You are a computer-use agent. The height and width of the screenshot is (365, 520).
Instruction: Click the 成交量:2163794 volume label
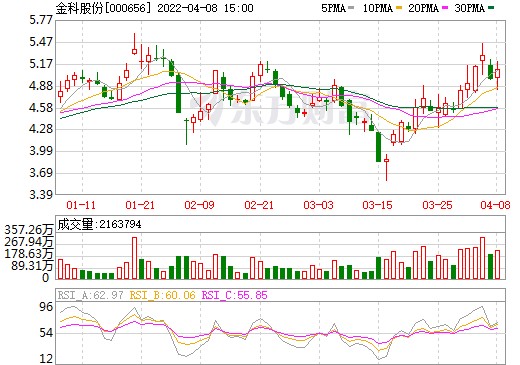click(x=99, y=224)
